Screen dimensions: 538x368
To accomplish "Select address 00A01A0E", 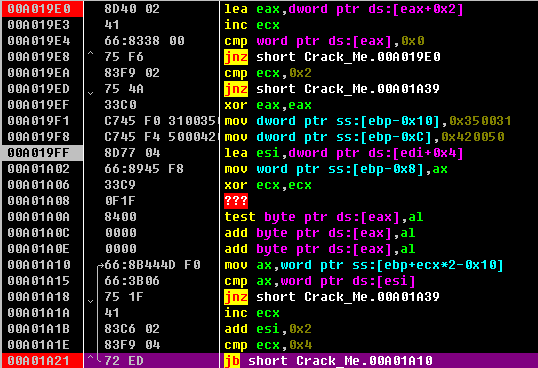I will coord(39,249).
